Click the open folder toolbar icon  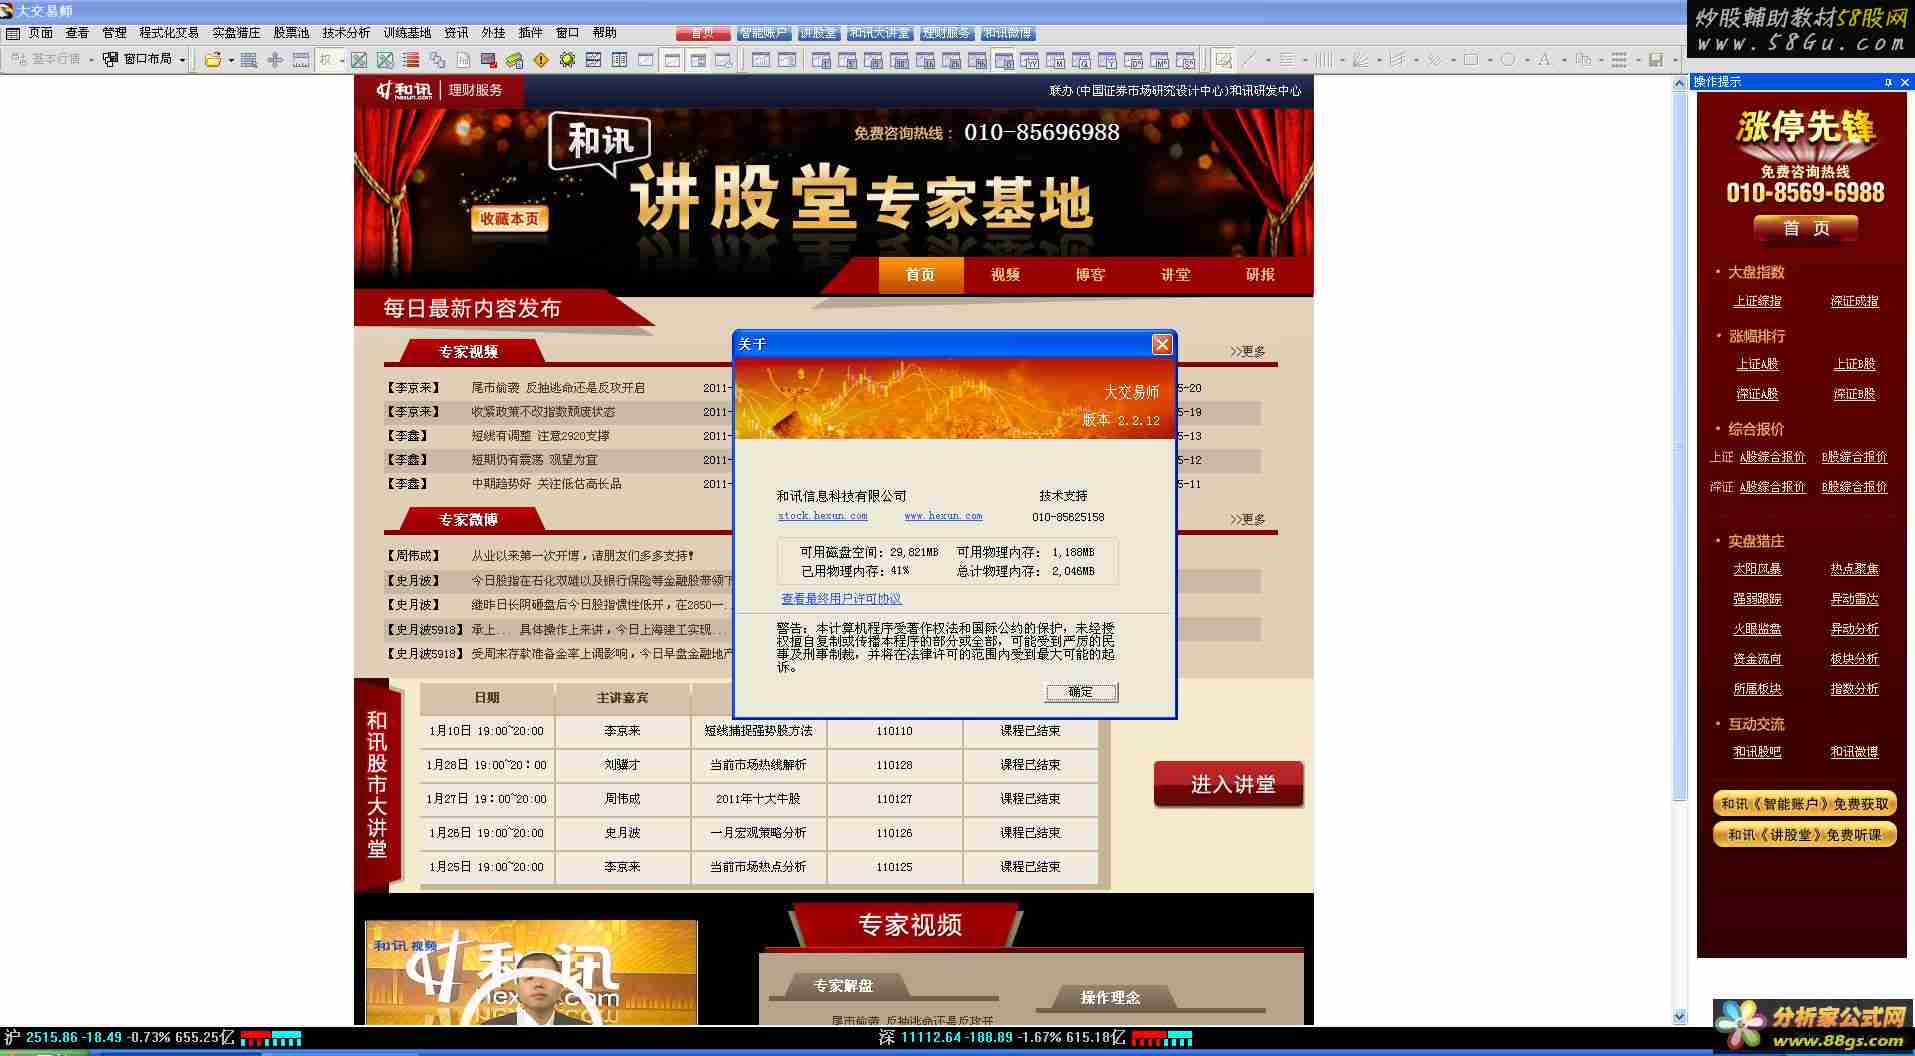click(213, 60)
